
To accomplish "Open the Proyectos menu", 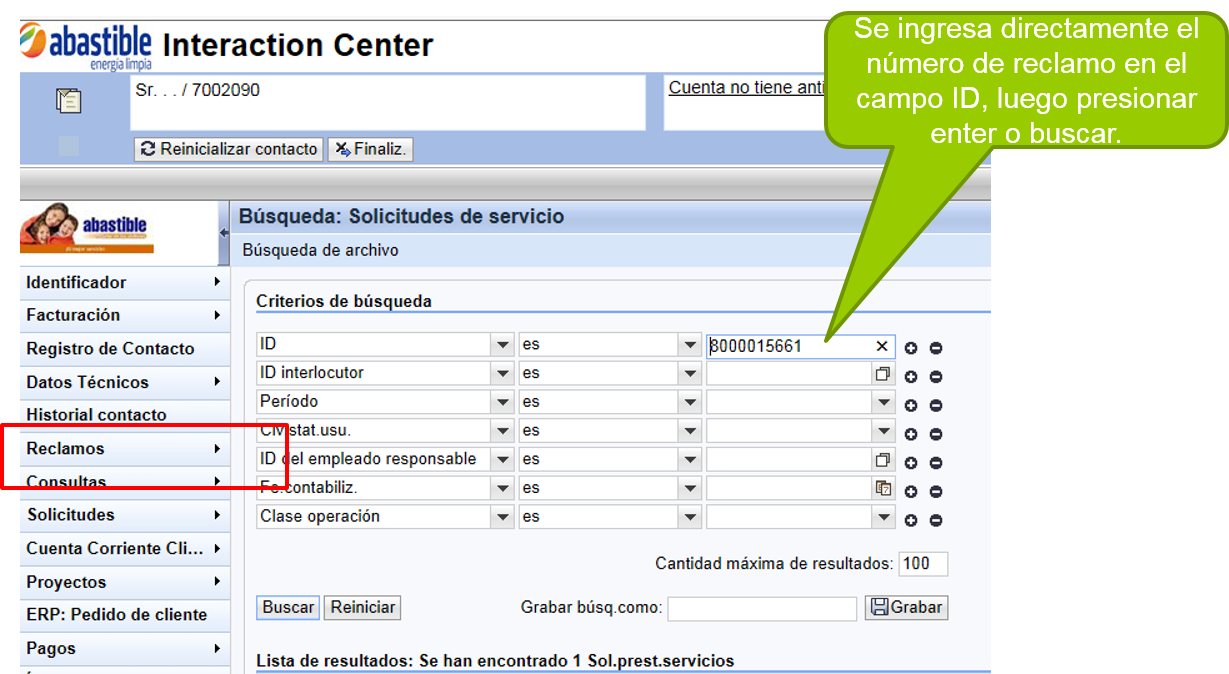I will click(125, 582).
